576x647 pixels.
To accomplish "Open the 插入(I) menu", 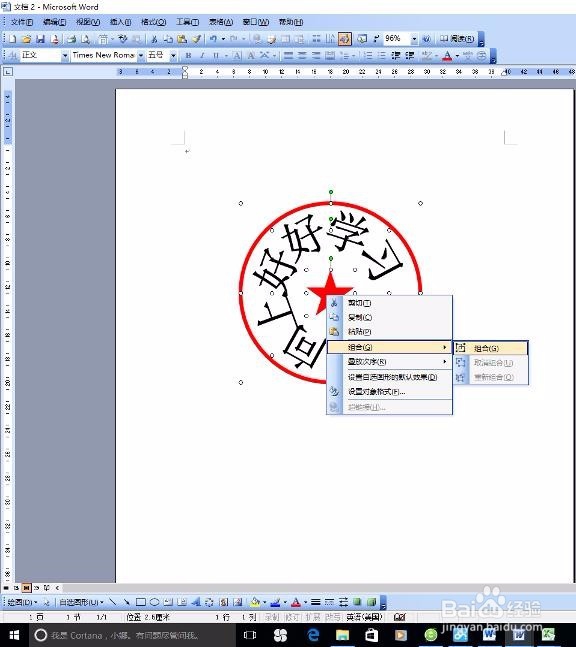I will point(120,22).
